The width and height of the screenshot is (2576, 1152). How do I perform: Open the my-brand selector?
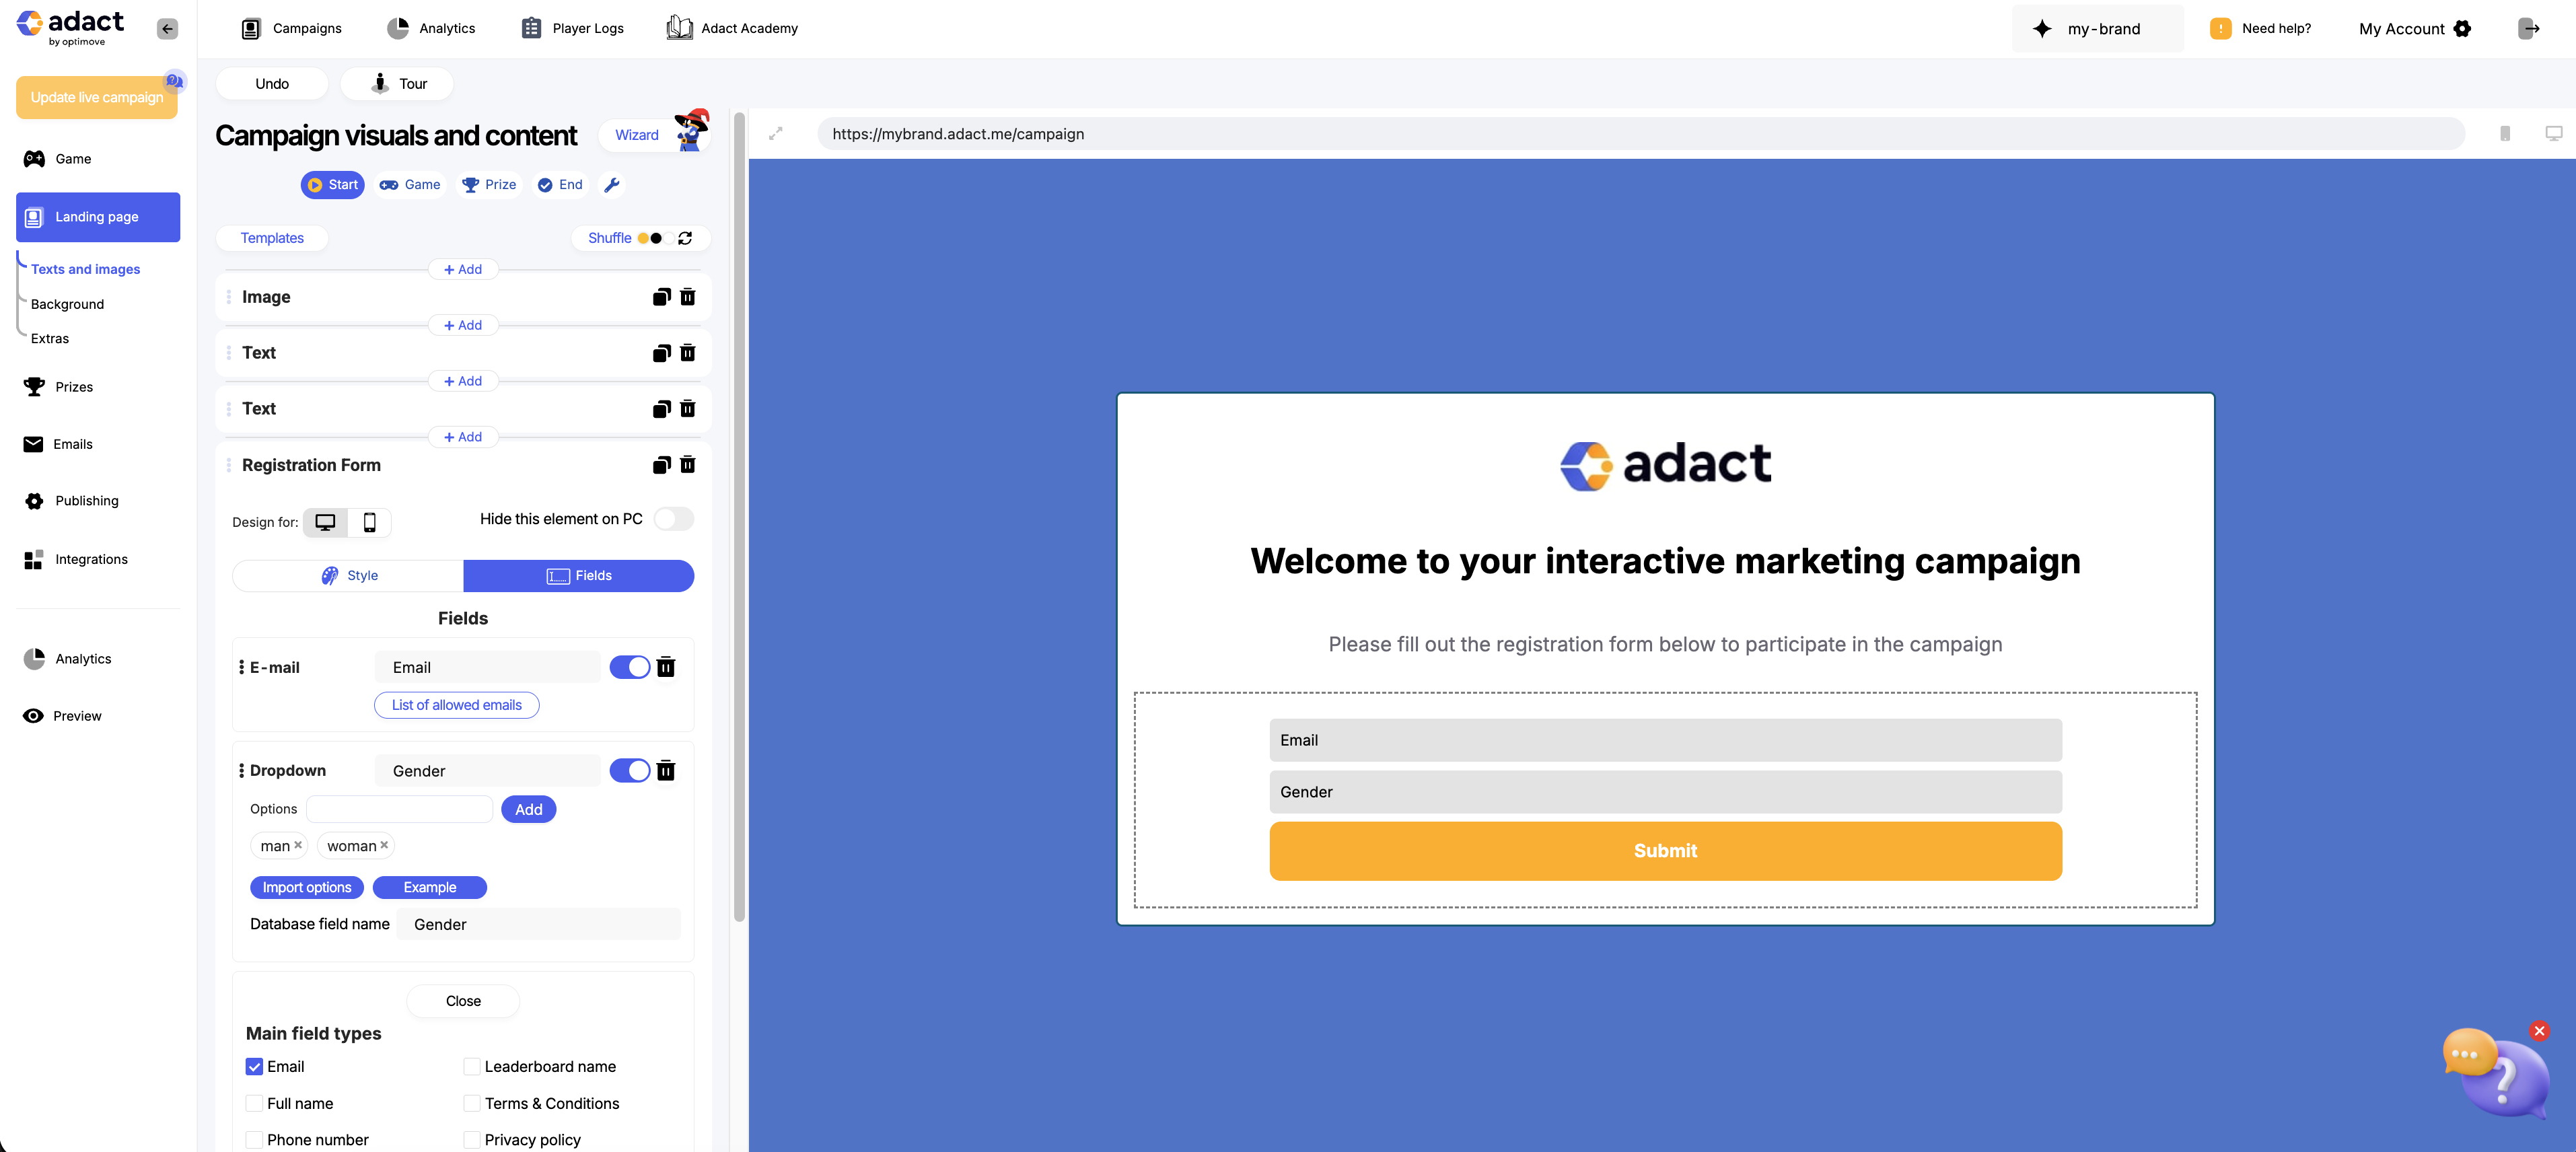[2097, 29]
